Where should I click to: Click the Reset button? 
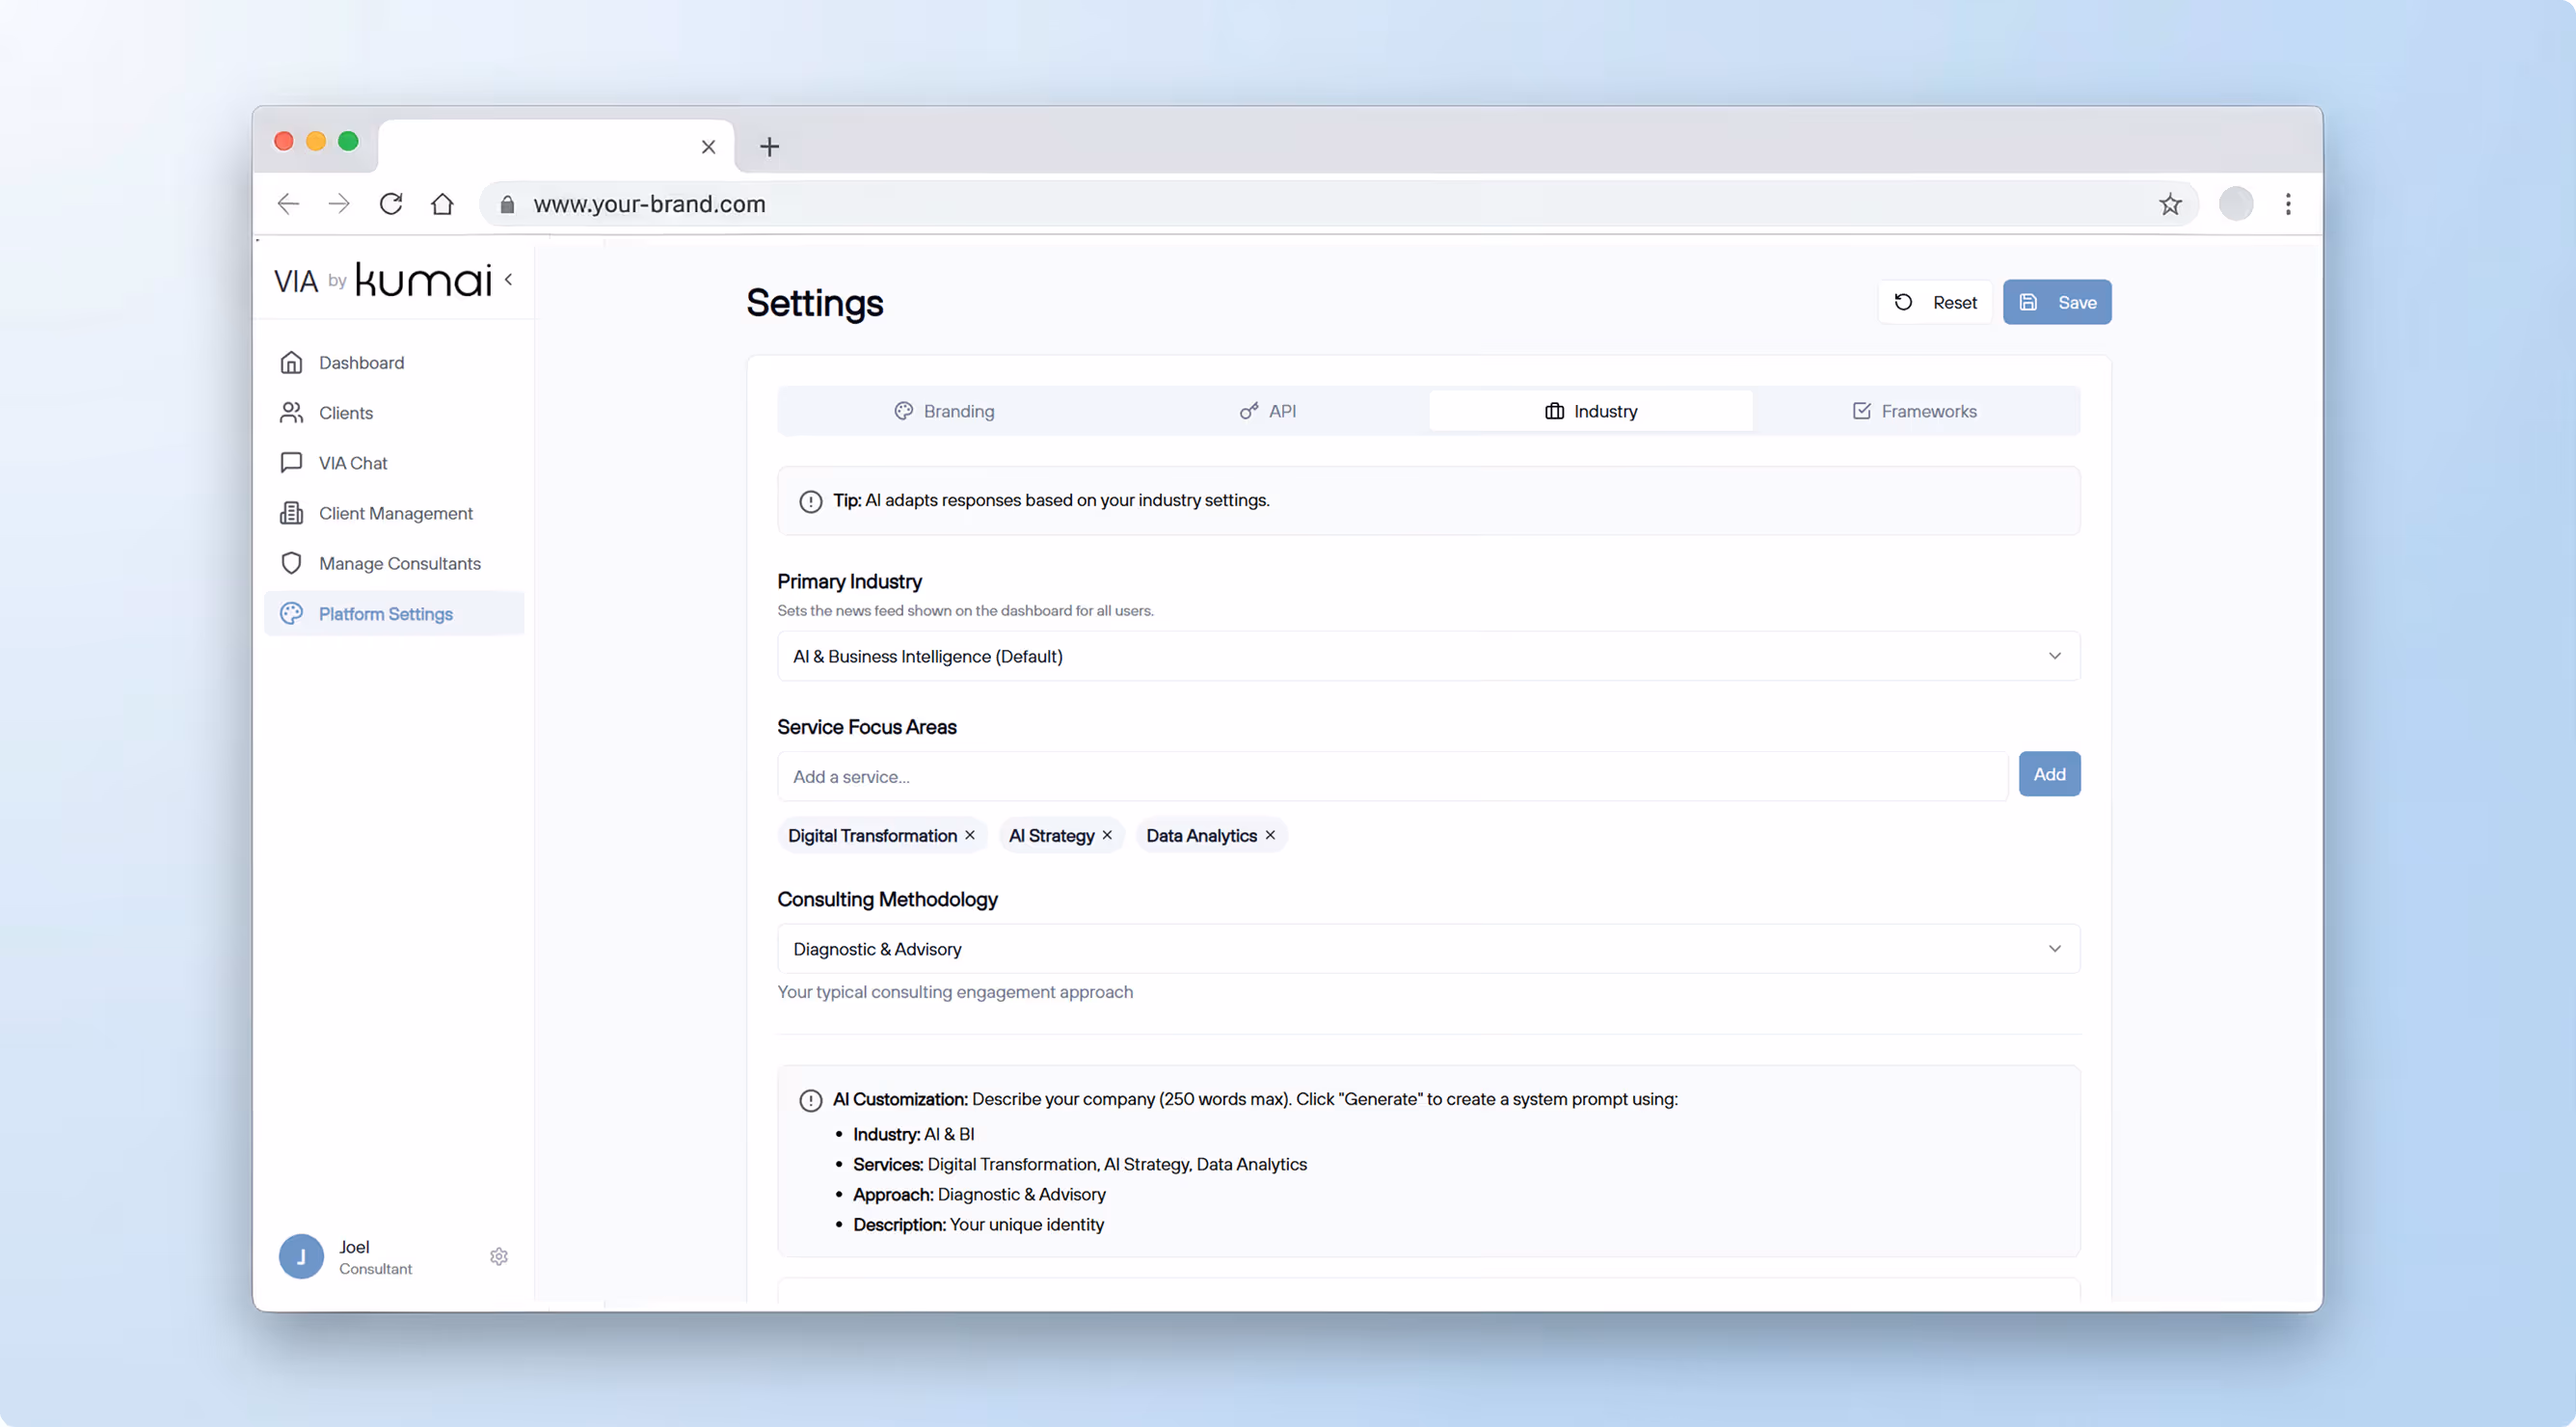[x=1935, y=302]
